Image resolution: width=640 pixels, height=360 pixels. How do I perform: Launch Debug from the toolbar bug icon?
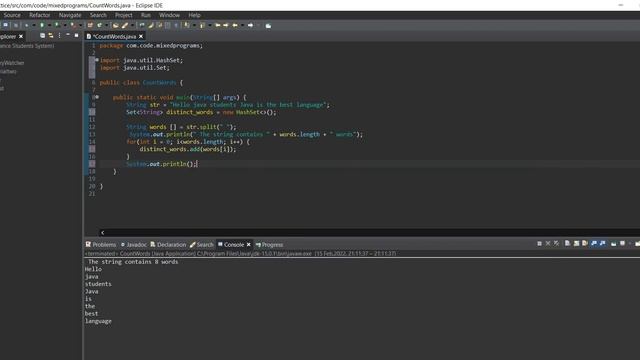tap(27, 25)
